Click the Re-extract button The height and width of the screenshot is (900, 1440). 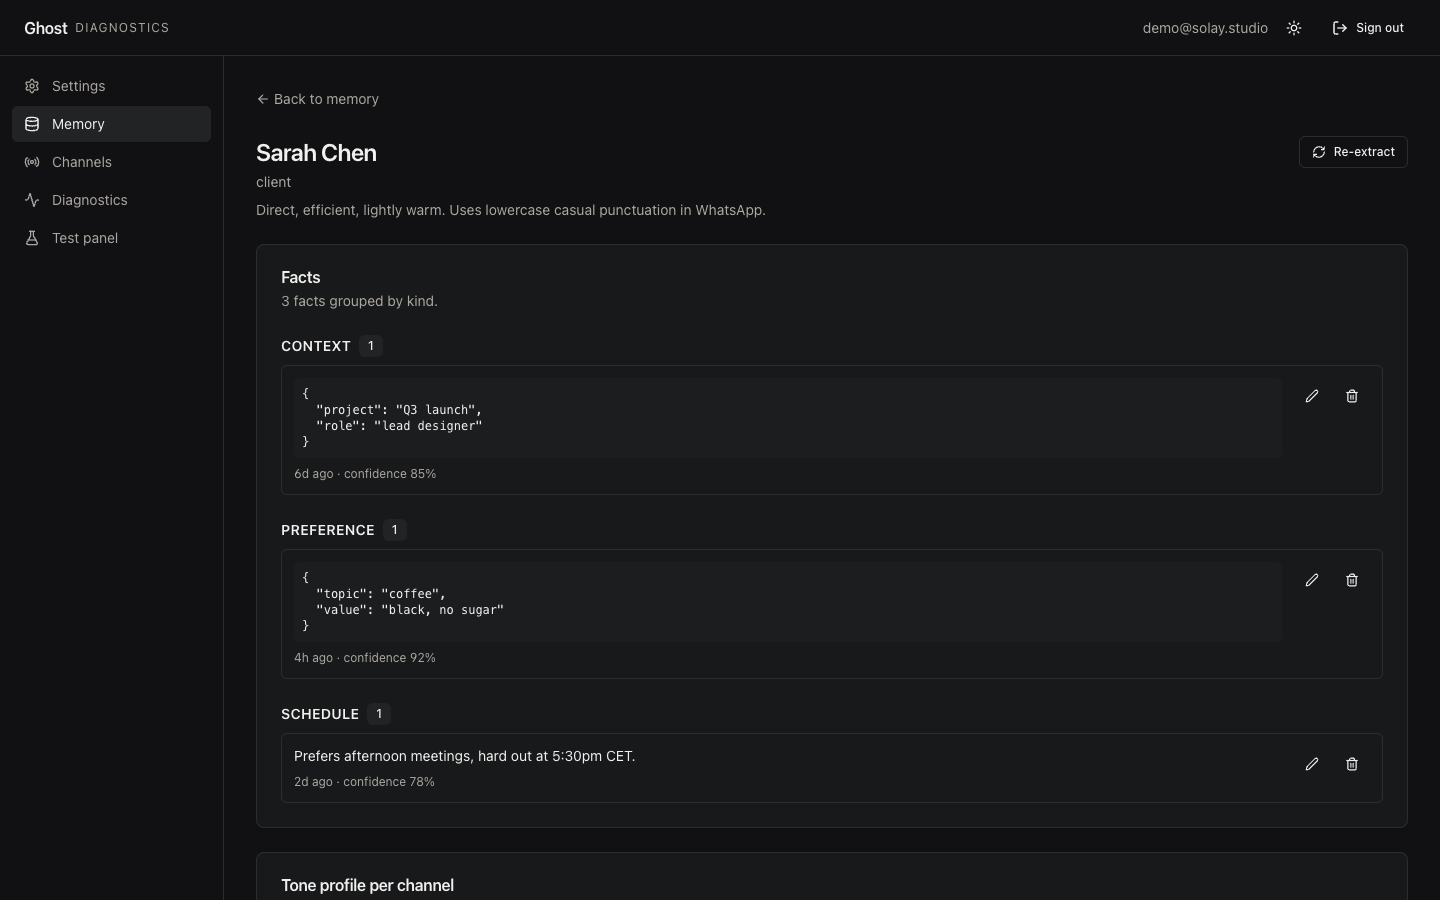1353,152
